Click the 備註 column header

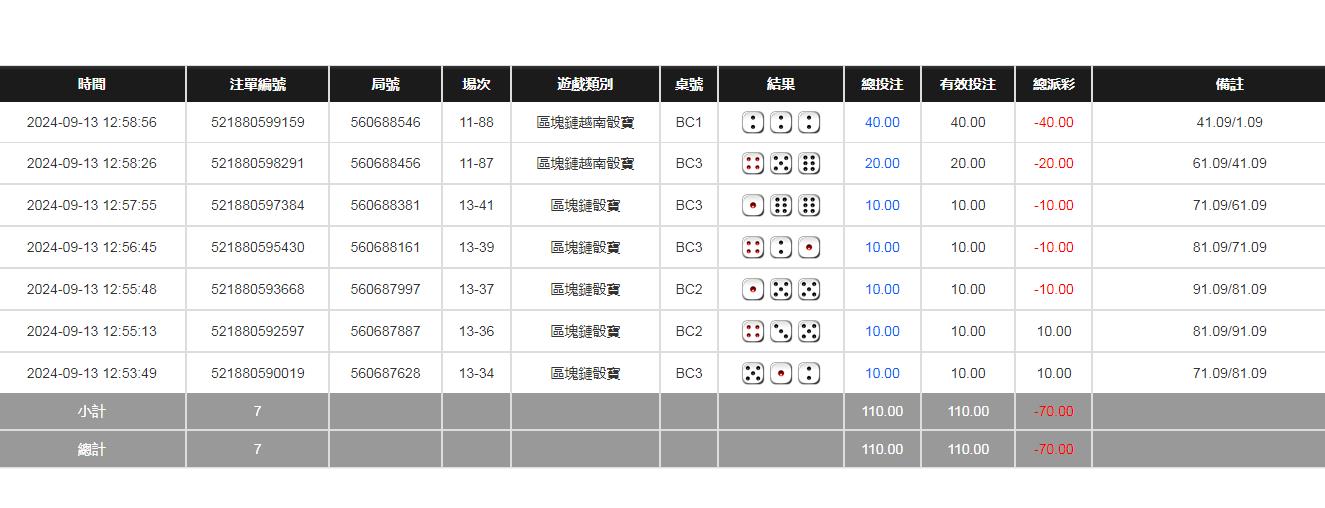(1229, 84)
